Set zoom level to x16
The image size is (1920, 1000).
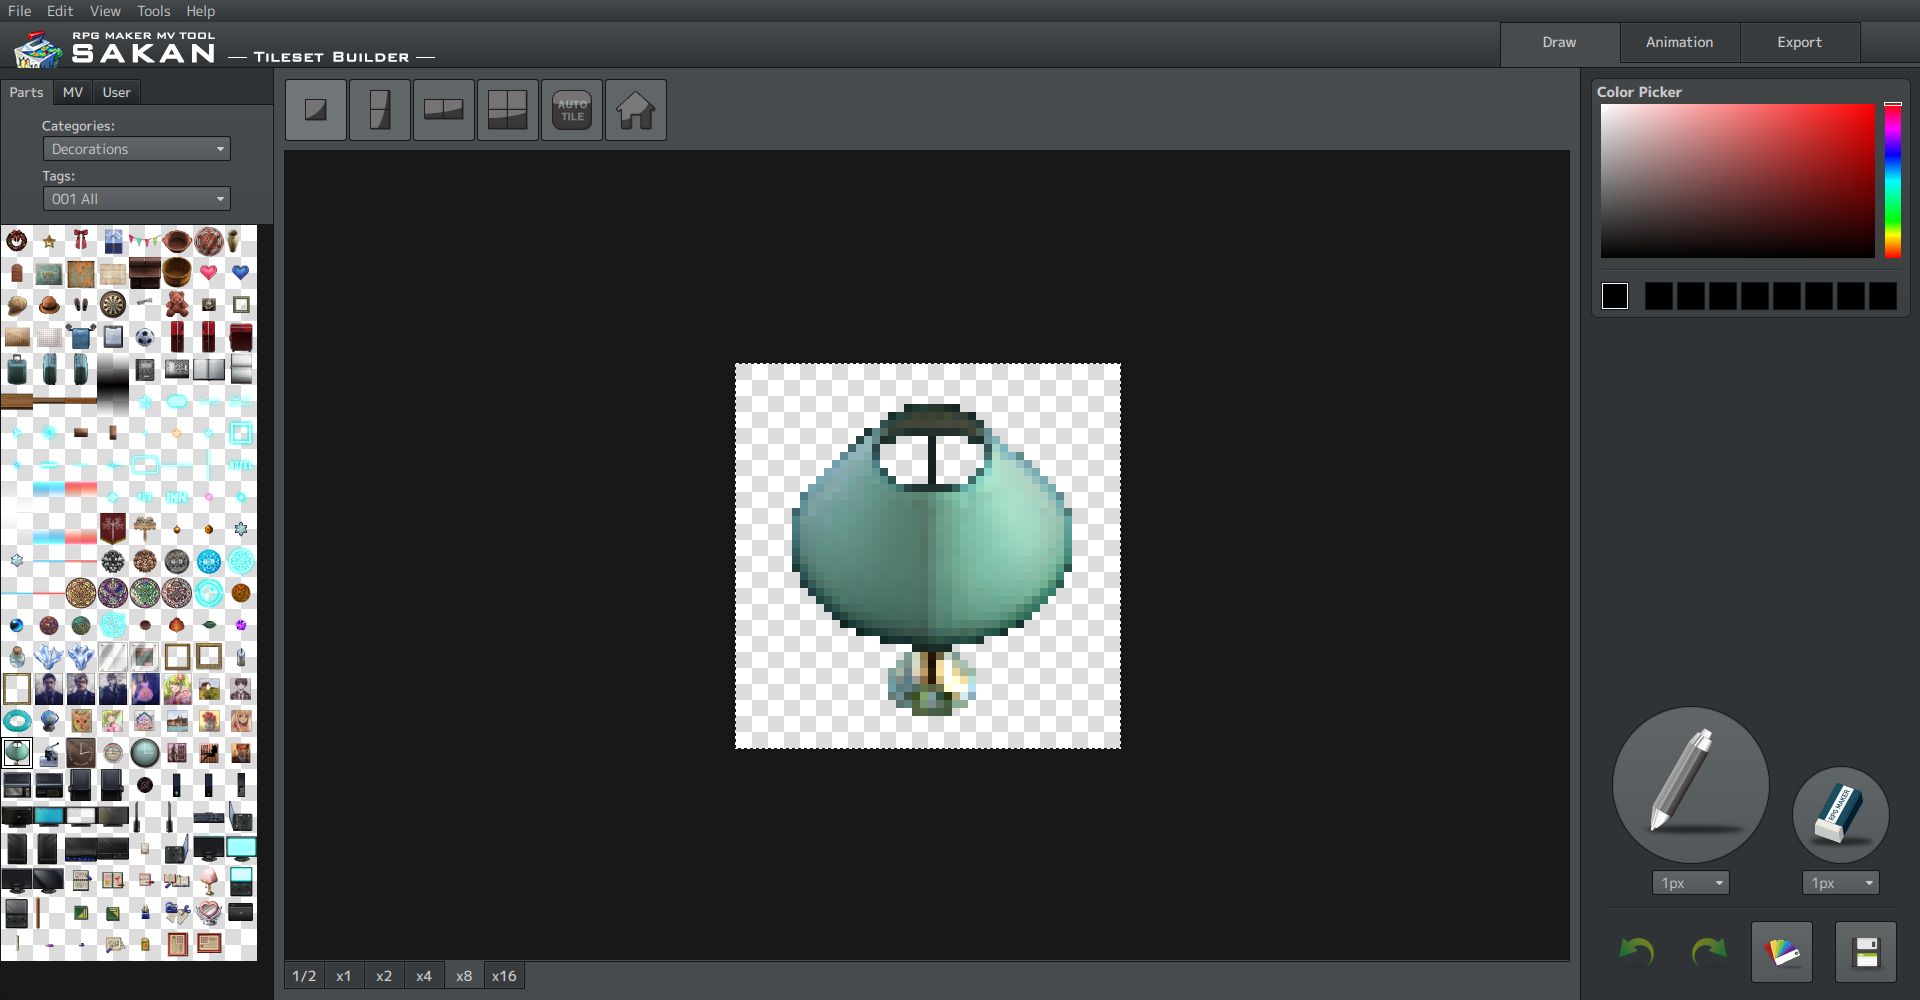504,976
